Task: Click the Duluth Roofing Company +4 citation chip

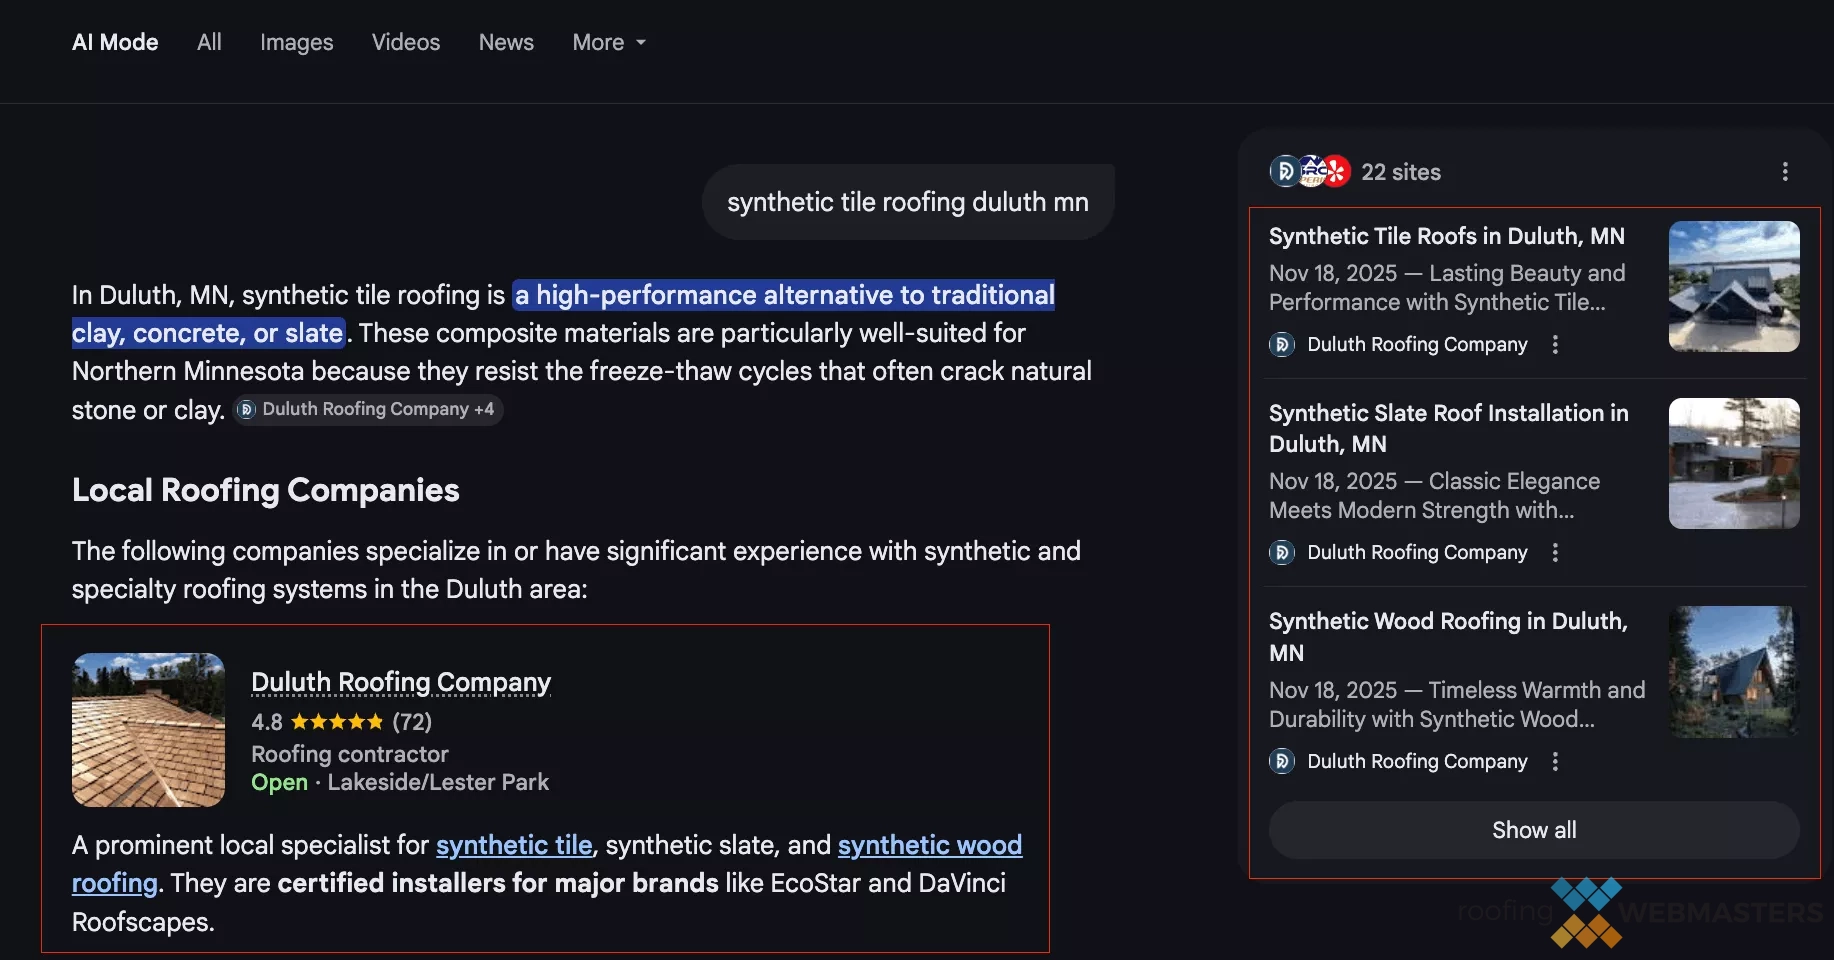Action: 368,409
